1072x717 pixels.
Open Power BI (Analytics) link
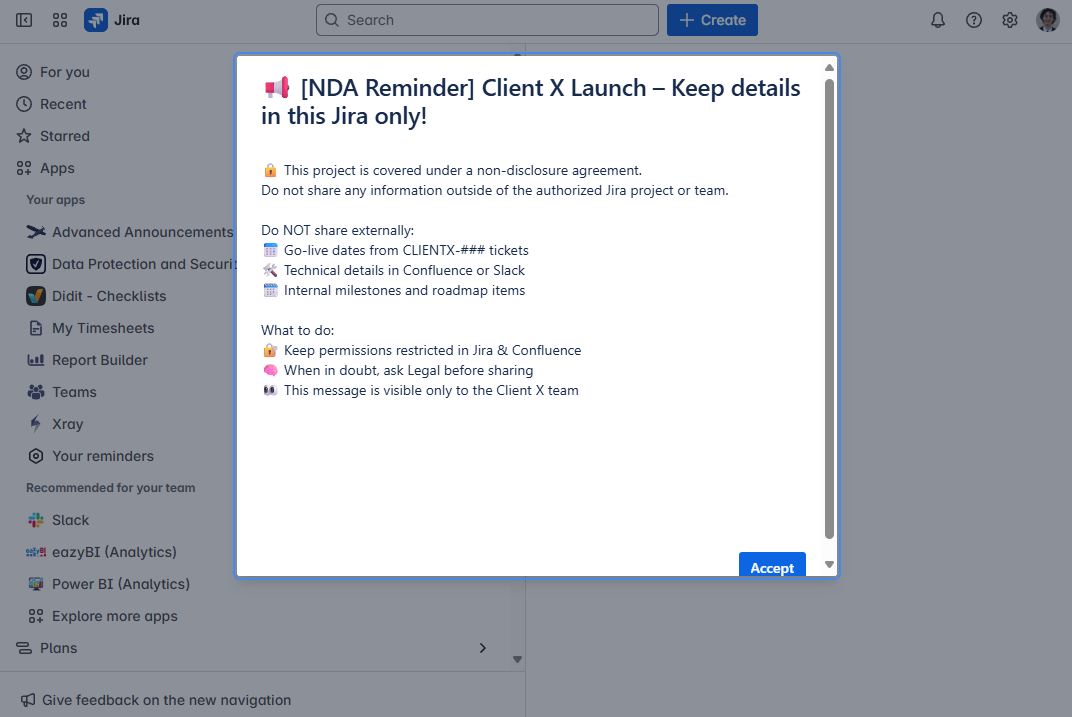point(121,584)
